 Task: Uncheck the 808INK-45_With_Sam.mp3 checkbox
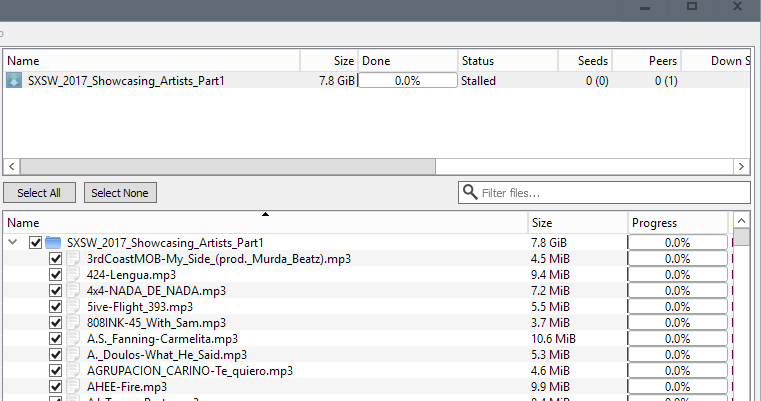point(55,323)
